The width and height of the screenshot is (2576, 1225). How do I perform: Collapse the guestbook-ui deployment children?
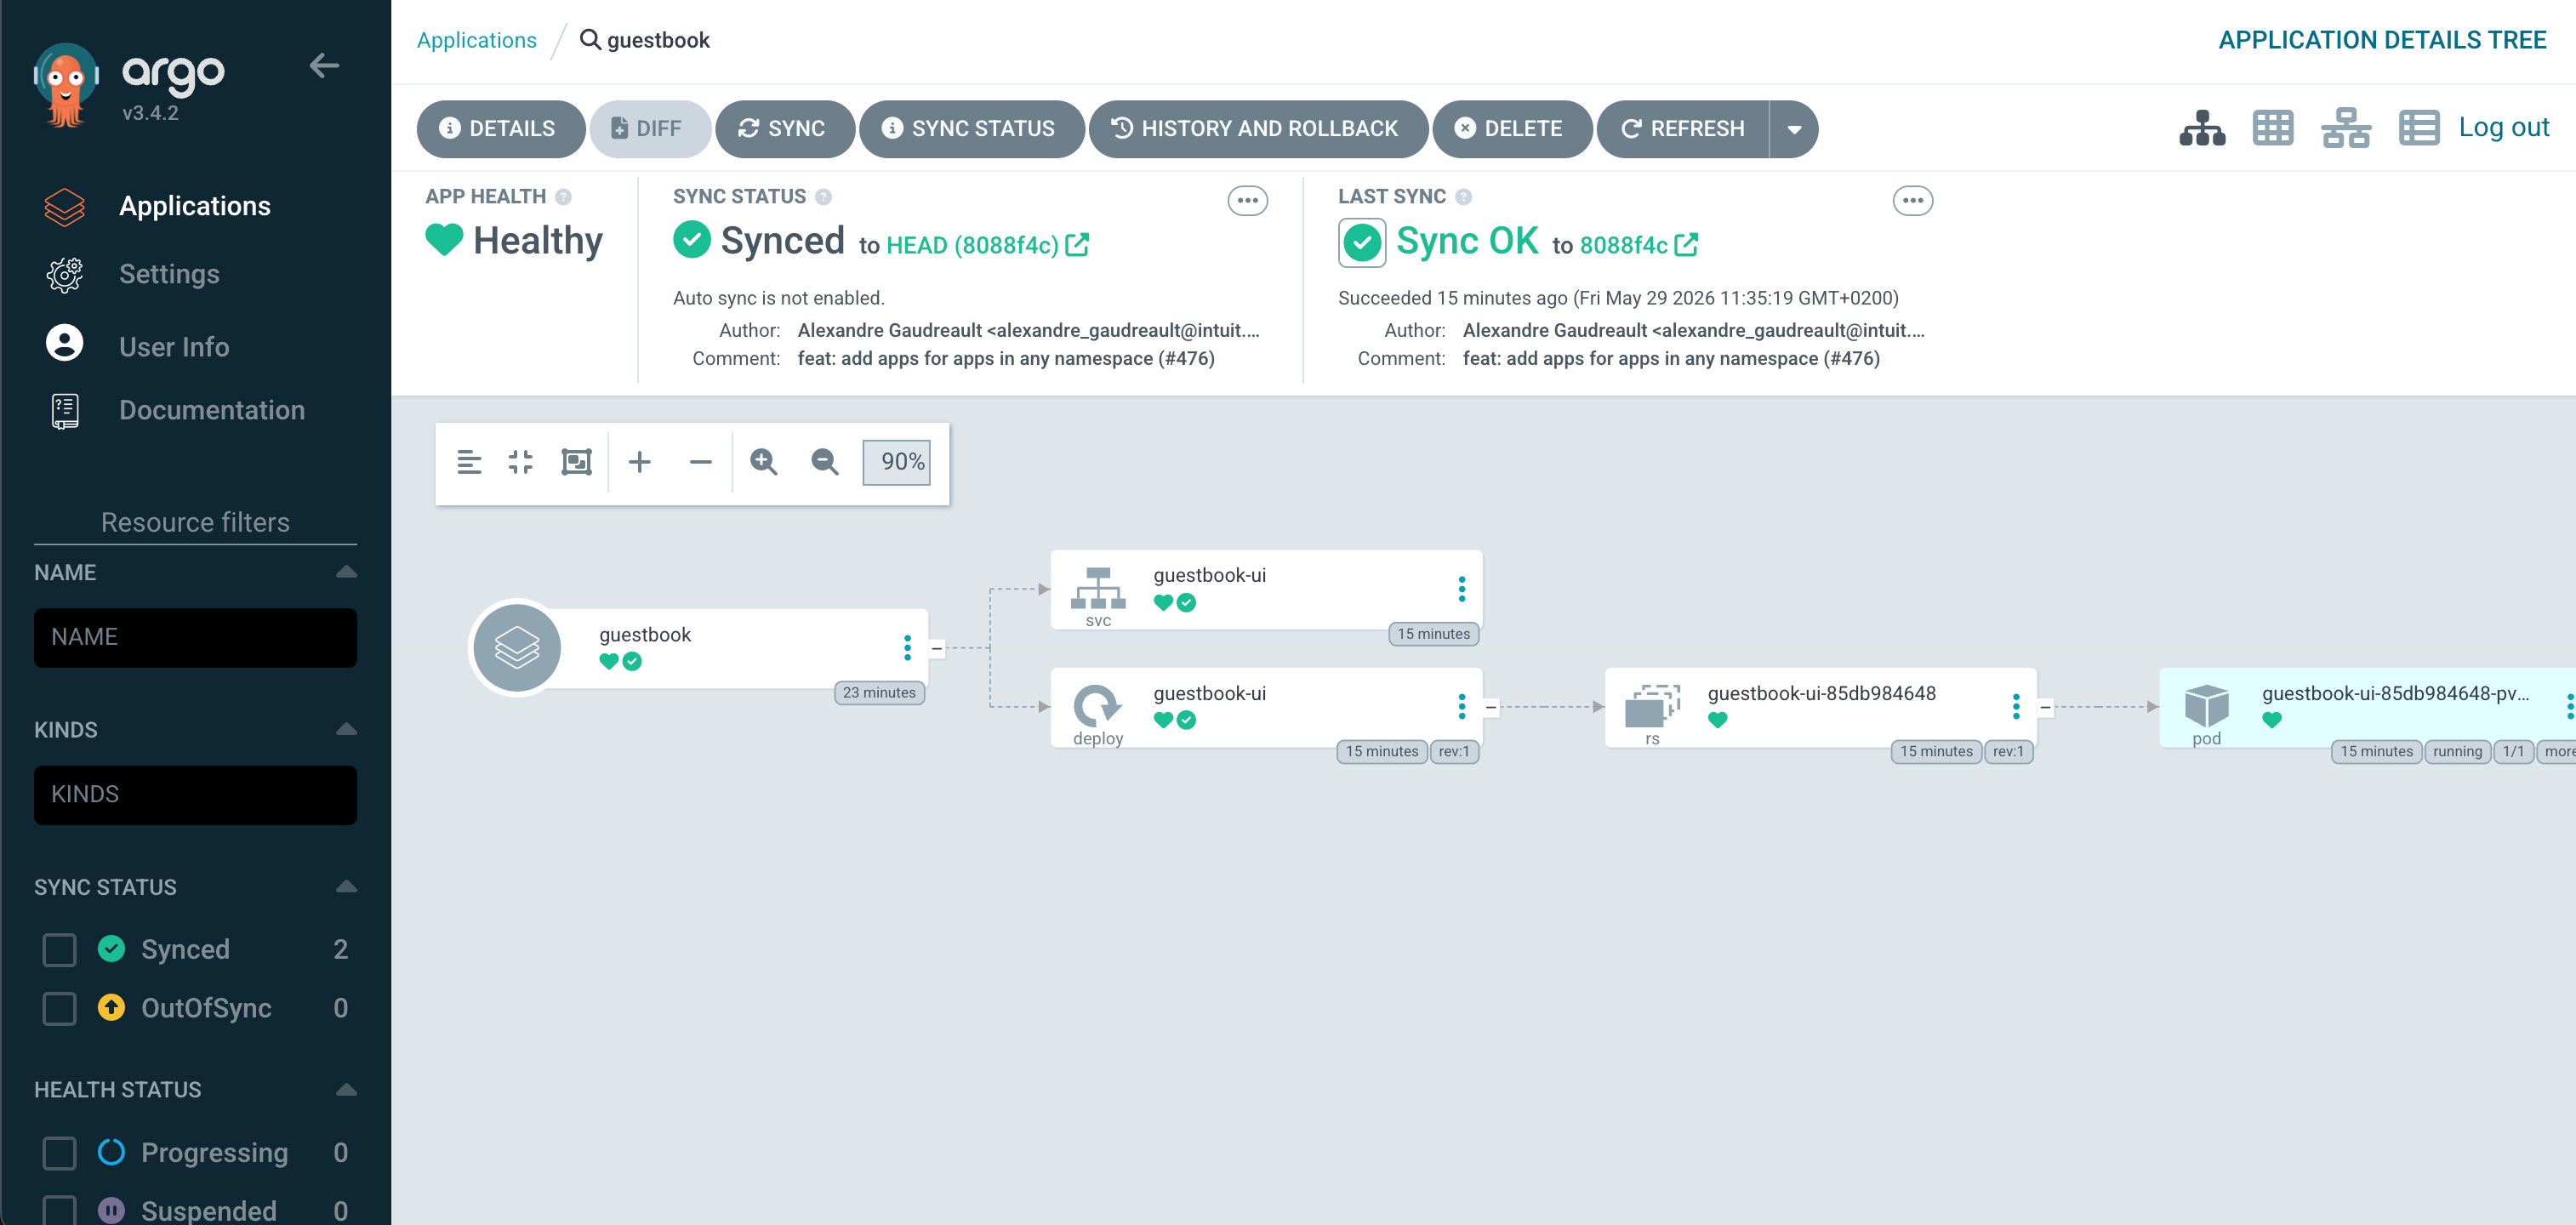(1490, 707)
